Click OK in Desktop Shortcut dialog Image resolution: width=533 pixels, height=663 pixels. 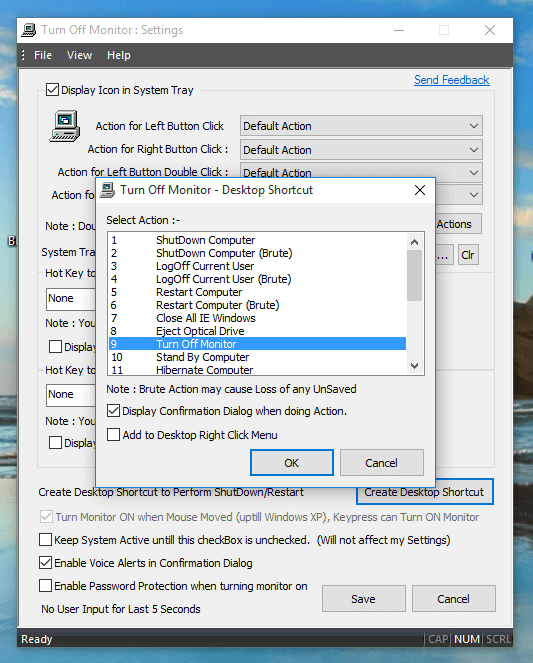click(x=292, y=463)
